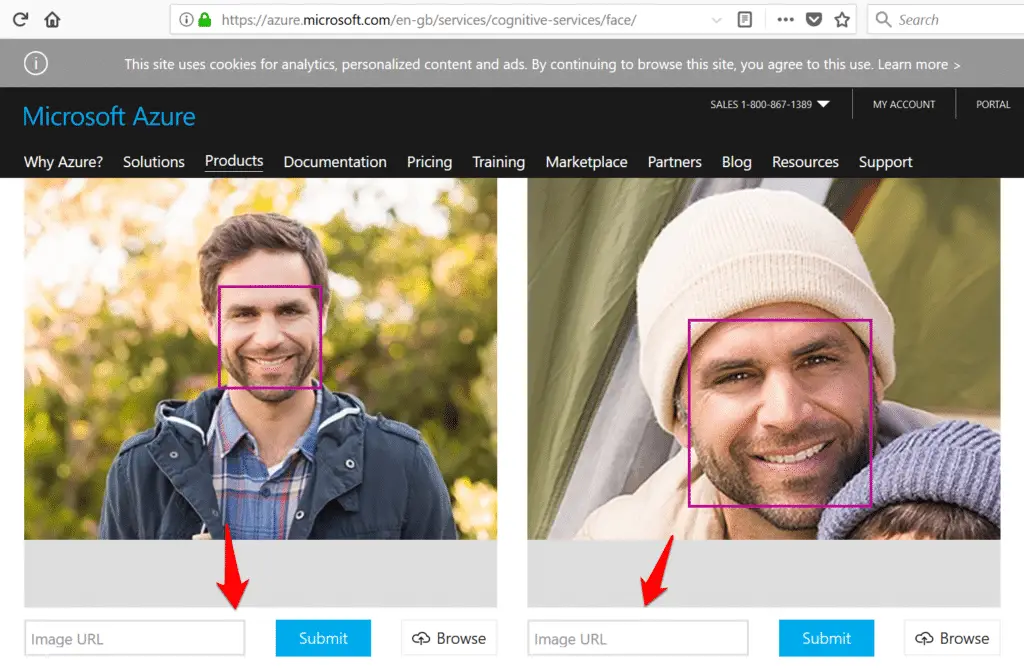Click the left Submit button
Image resolution: width=1024 pixels, height=668 pixels.
coord(323,638)
